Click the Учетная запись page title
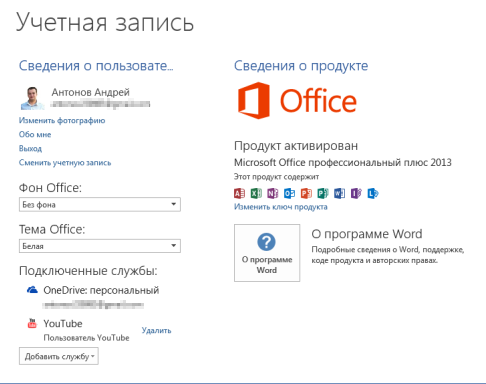 pyautogui.click(x=105, y=22)
